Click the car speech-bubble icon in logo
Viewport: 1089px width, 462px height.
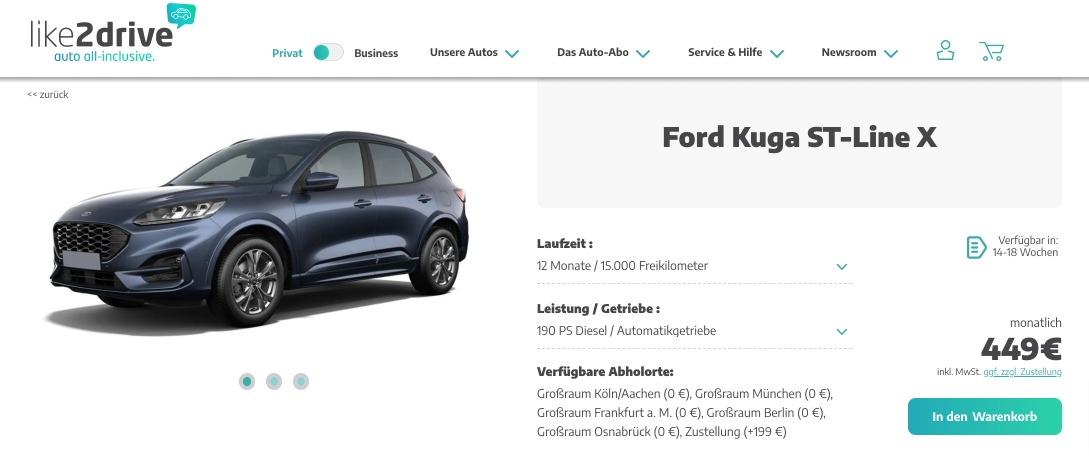181,15
